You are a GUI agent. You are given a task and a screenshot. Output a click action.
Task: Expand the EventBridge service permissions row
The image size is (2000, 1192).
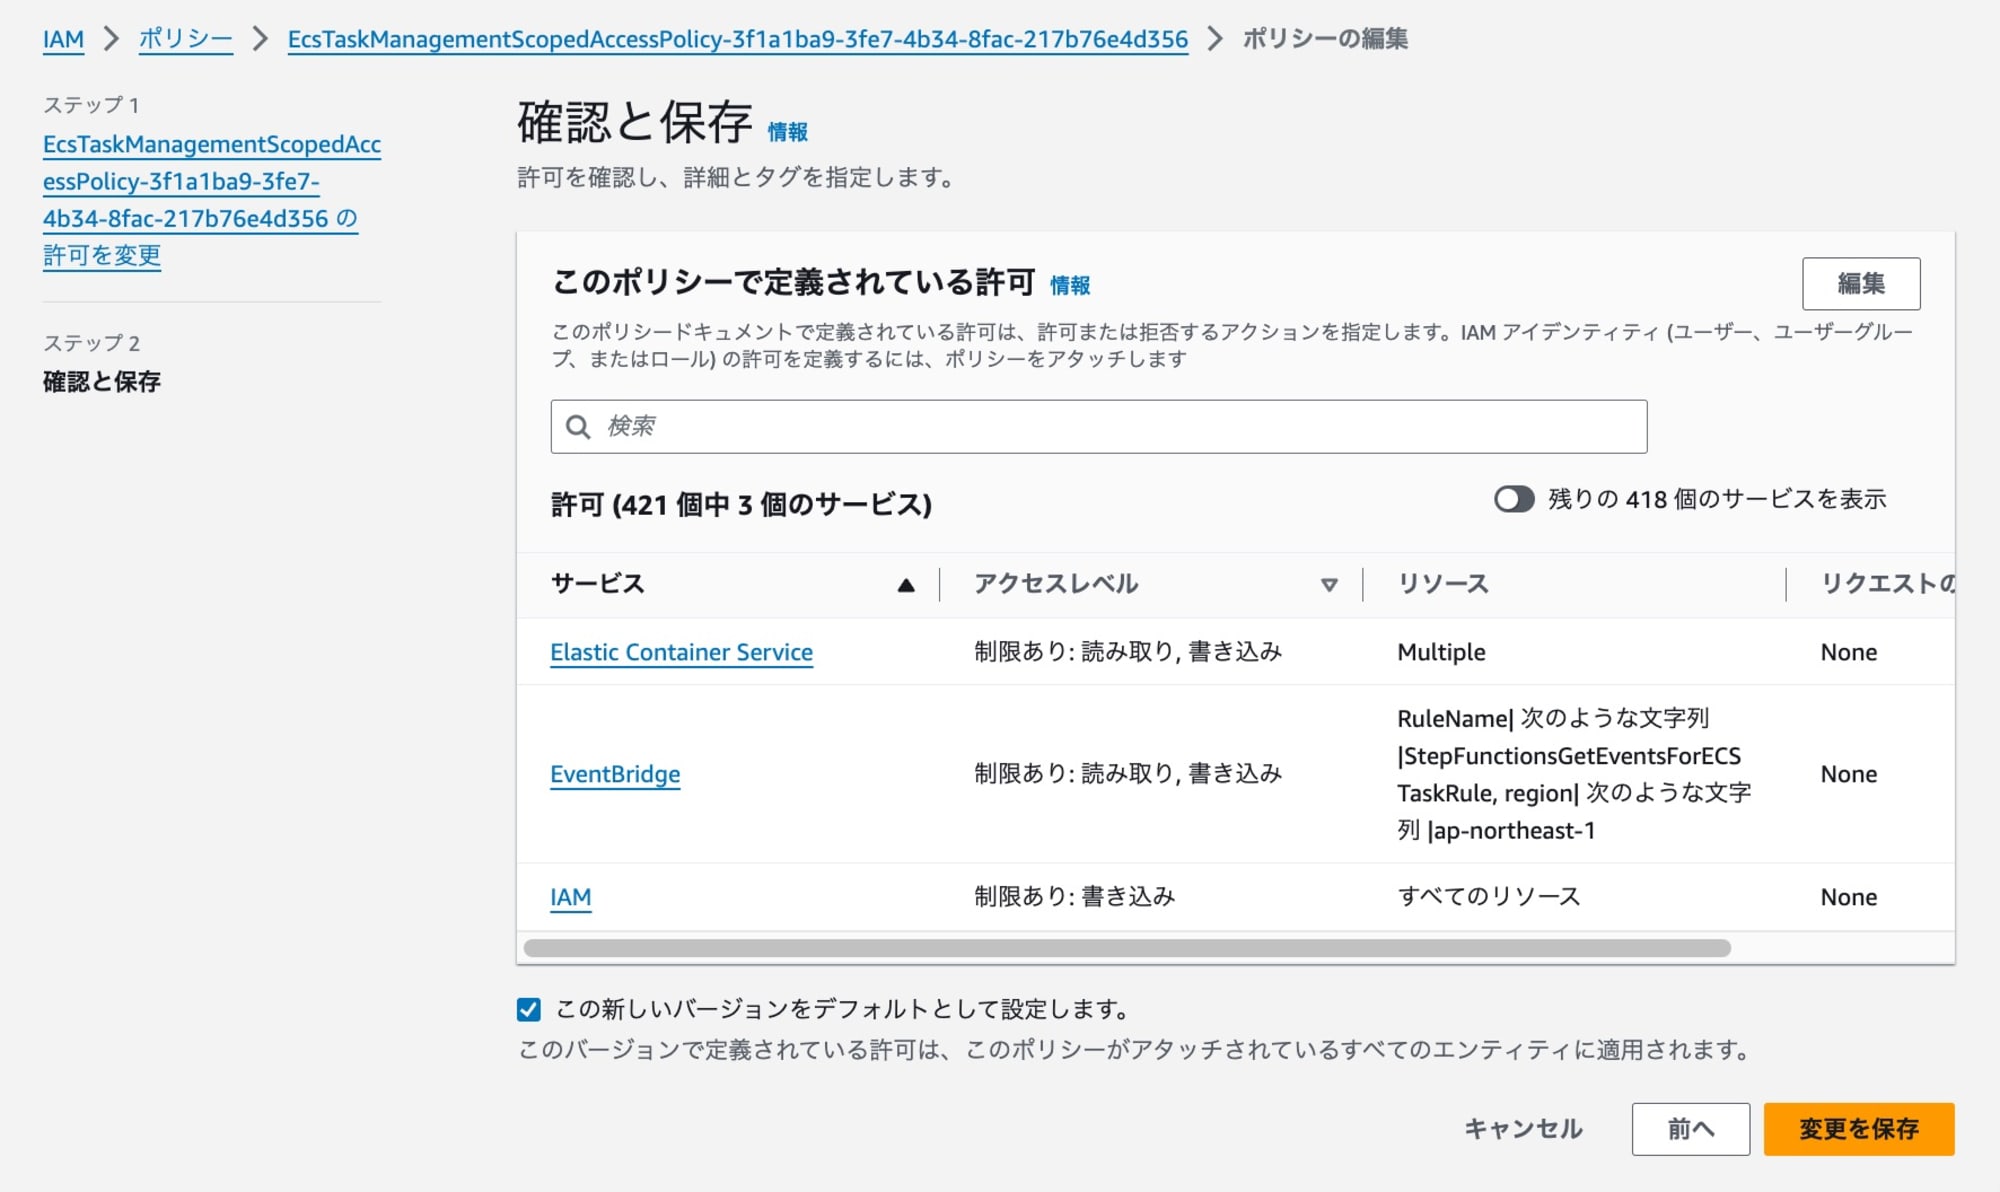[x=614, y=773]
